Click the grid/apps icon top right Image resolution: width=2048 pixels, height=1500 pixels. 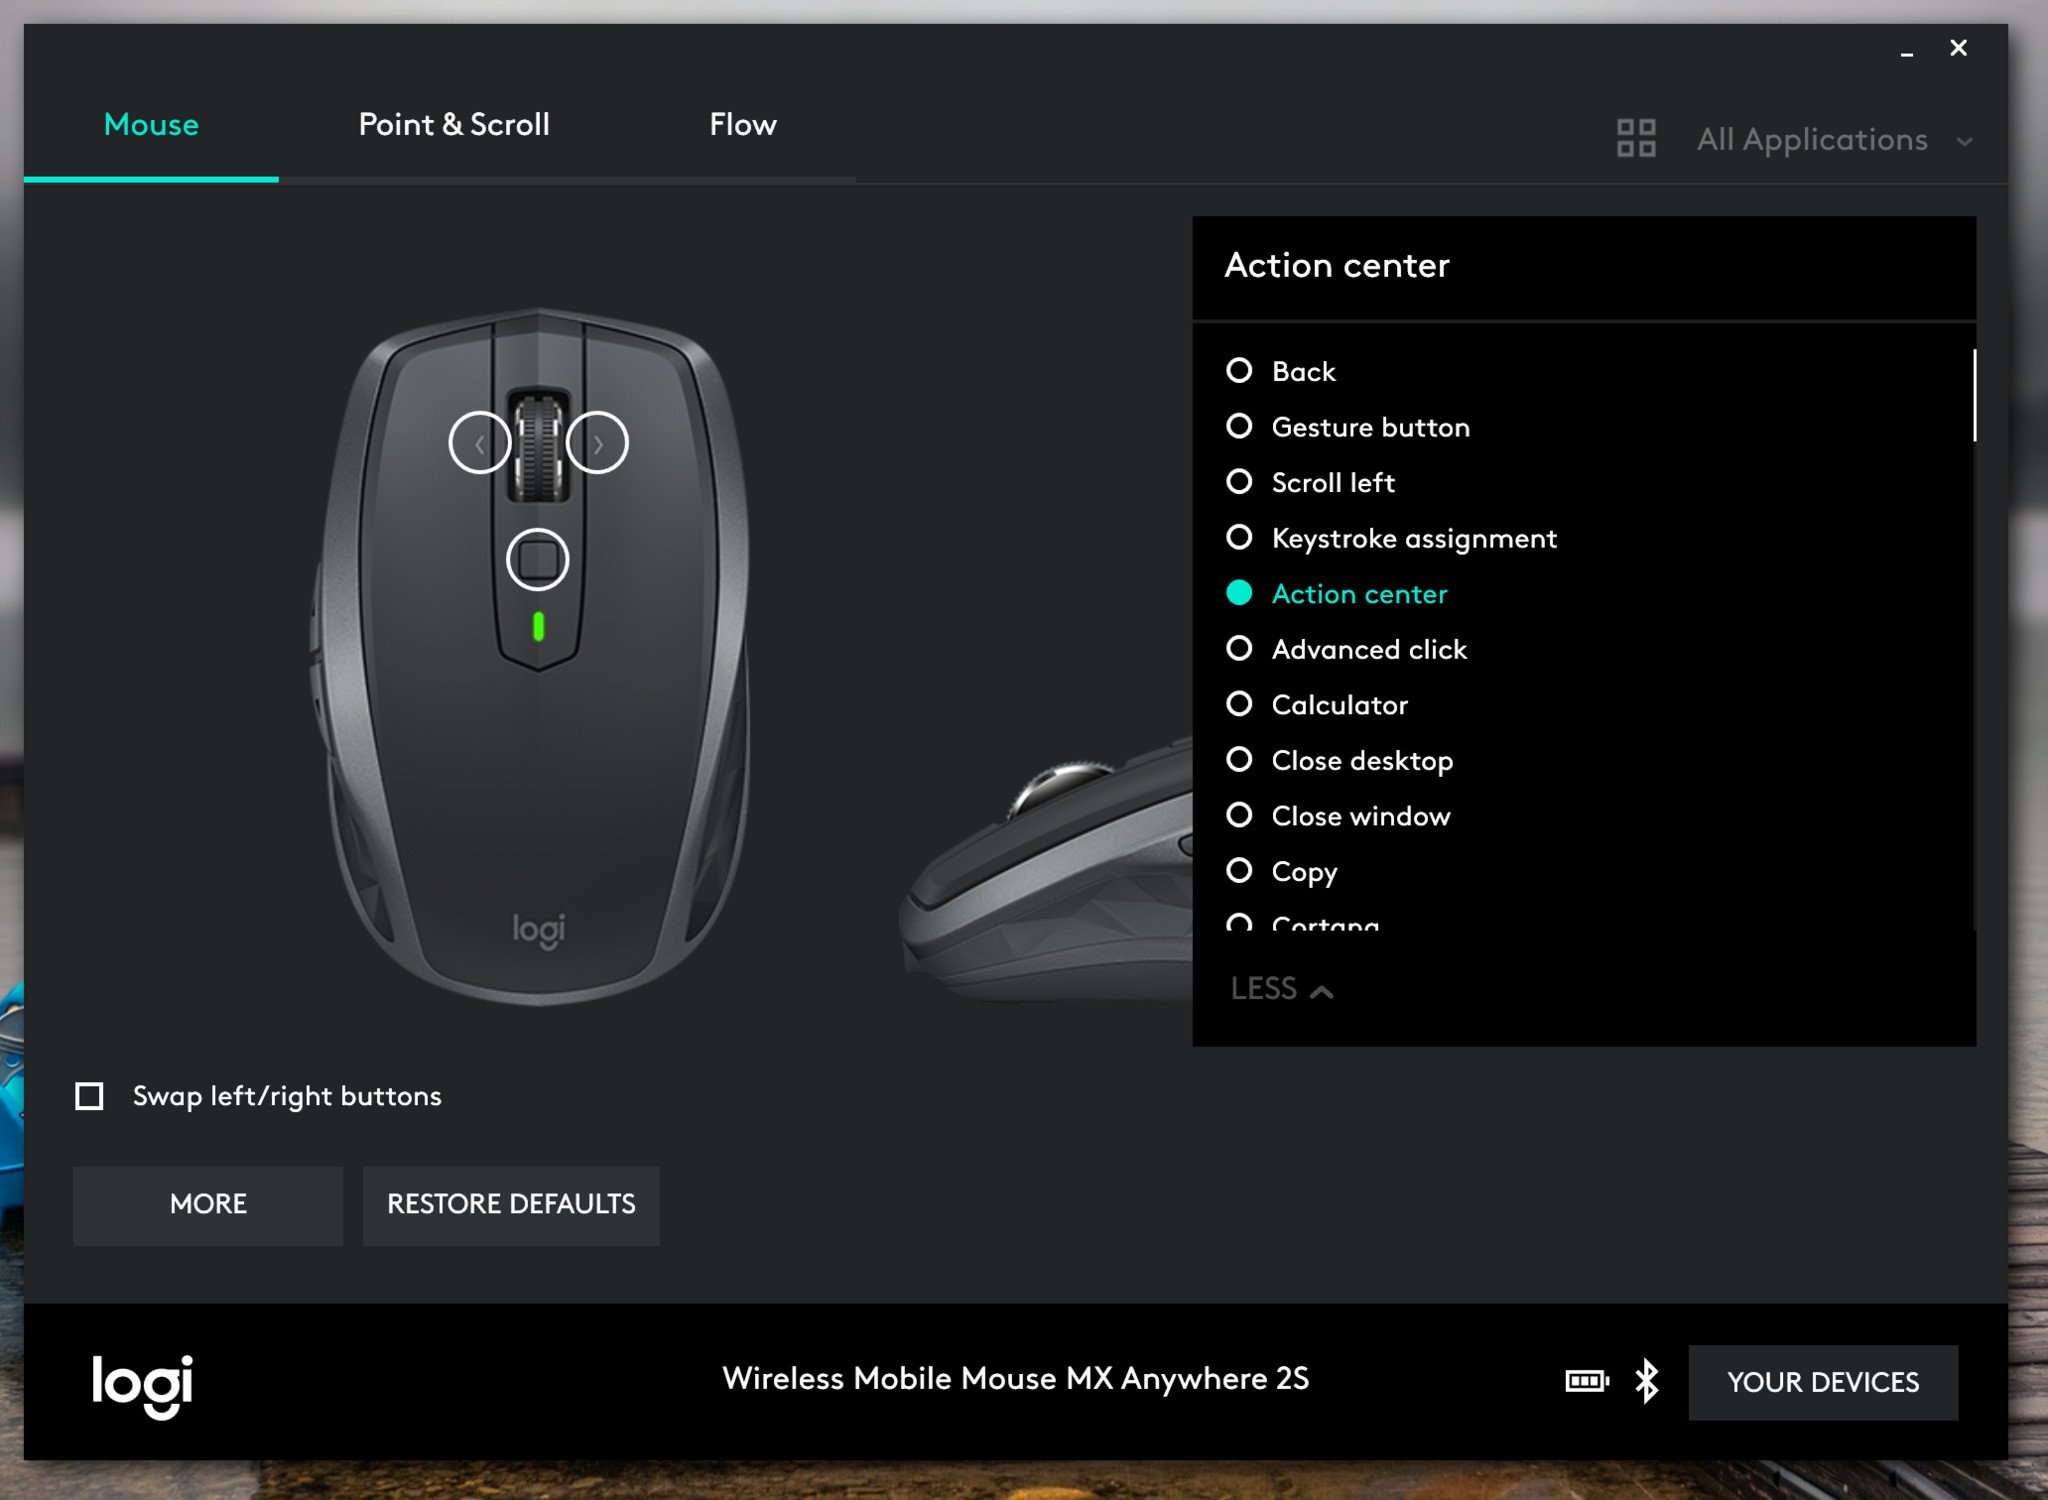[1635, 138]
